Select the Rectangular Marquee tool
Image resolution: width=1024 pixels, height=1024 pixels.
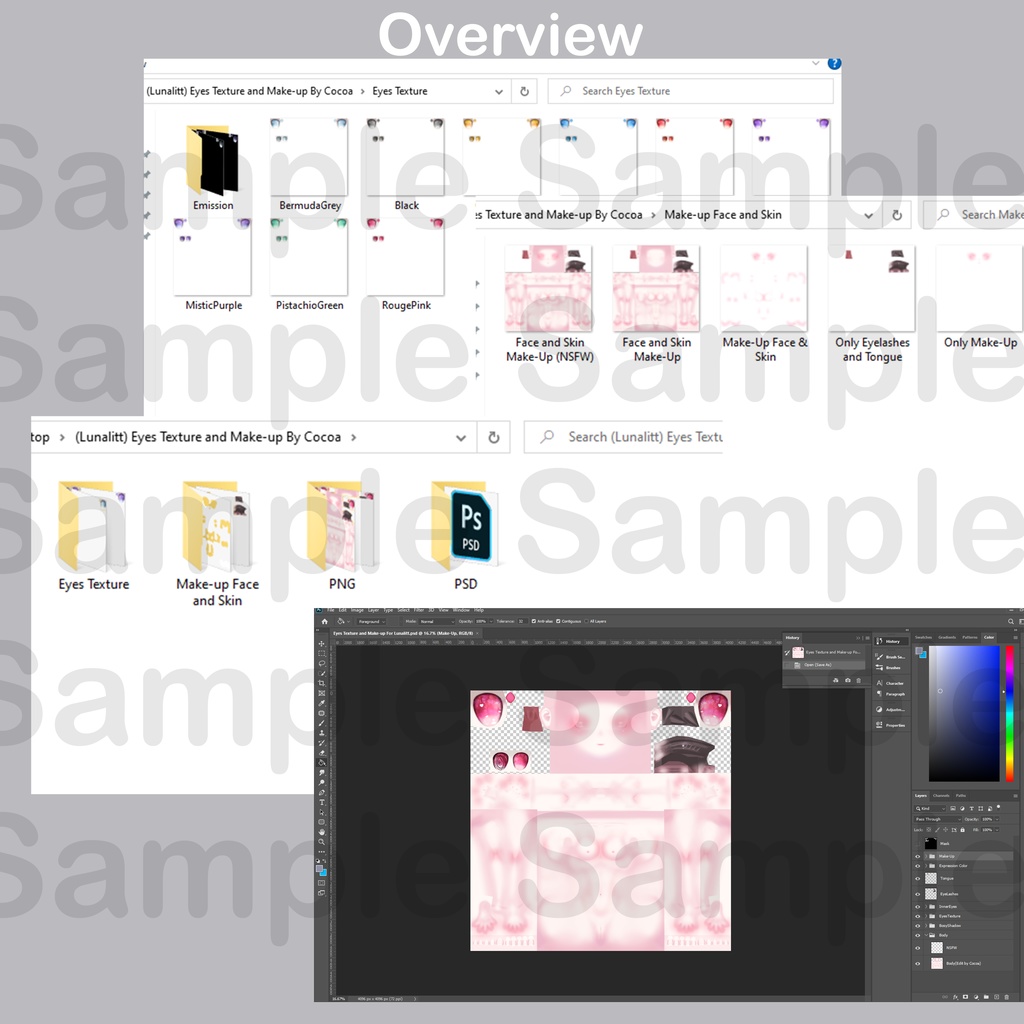(321, 653)
